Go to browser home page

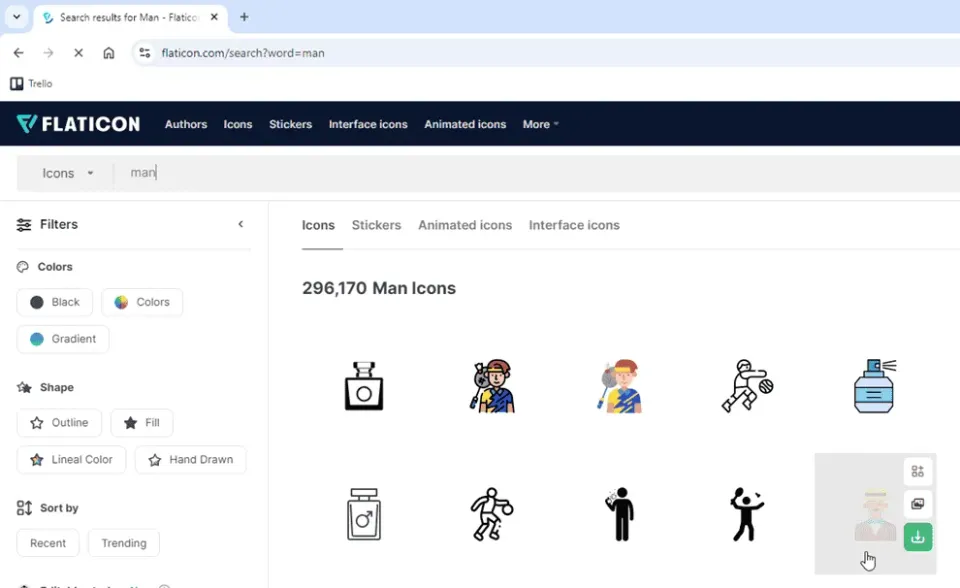(108, 53)
